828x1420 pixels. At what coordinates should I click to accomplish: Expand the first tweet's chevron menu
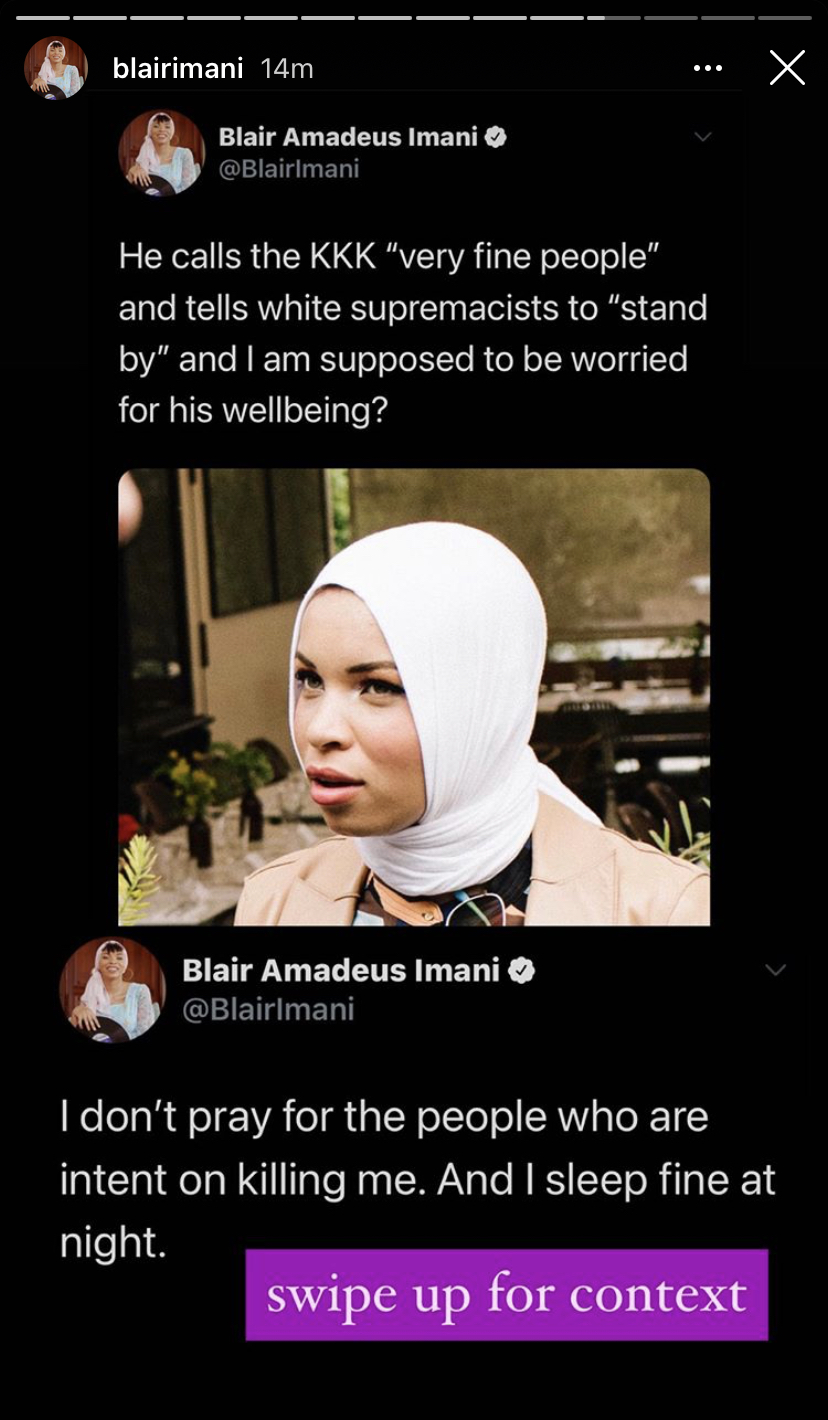[703, 137]
